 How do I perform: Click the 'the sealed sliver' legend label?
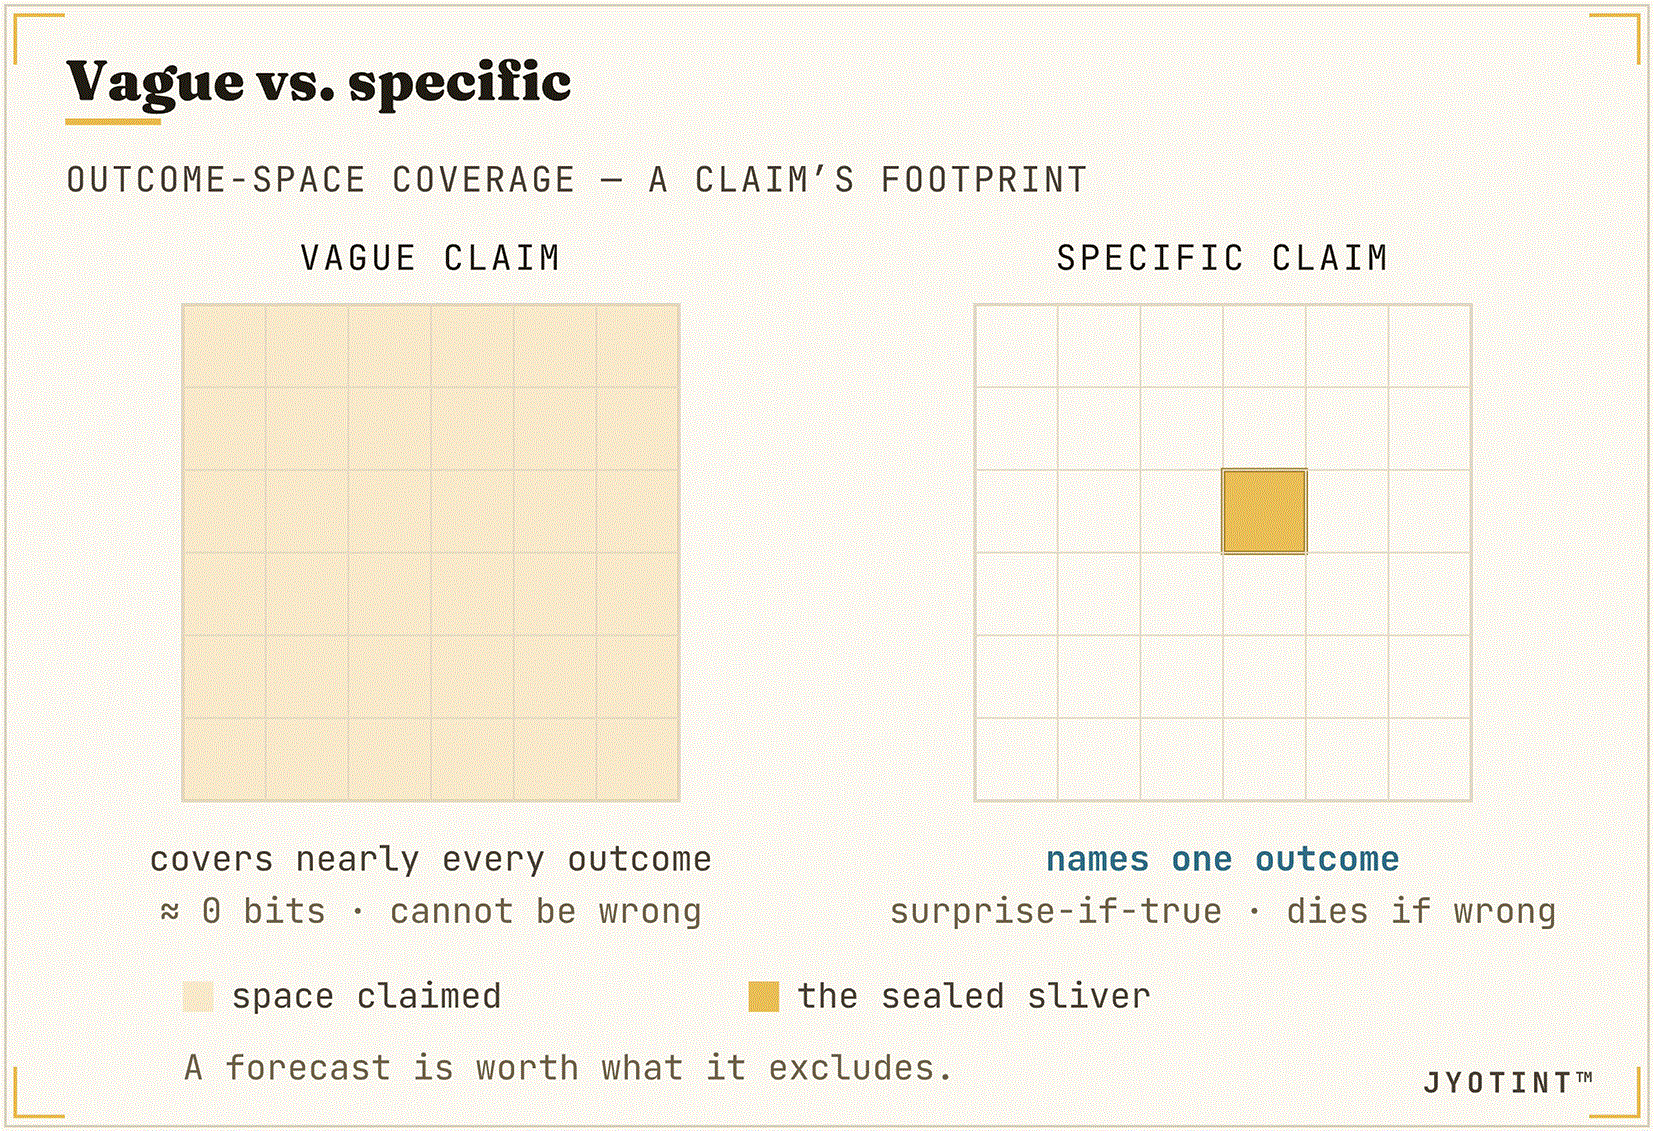[974, 997]
